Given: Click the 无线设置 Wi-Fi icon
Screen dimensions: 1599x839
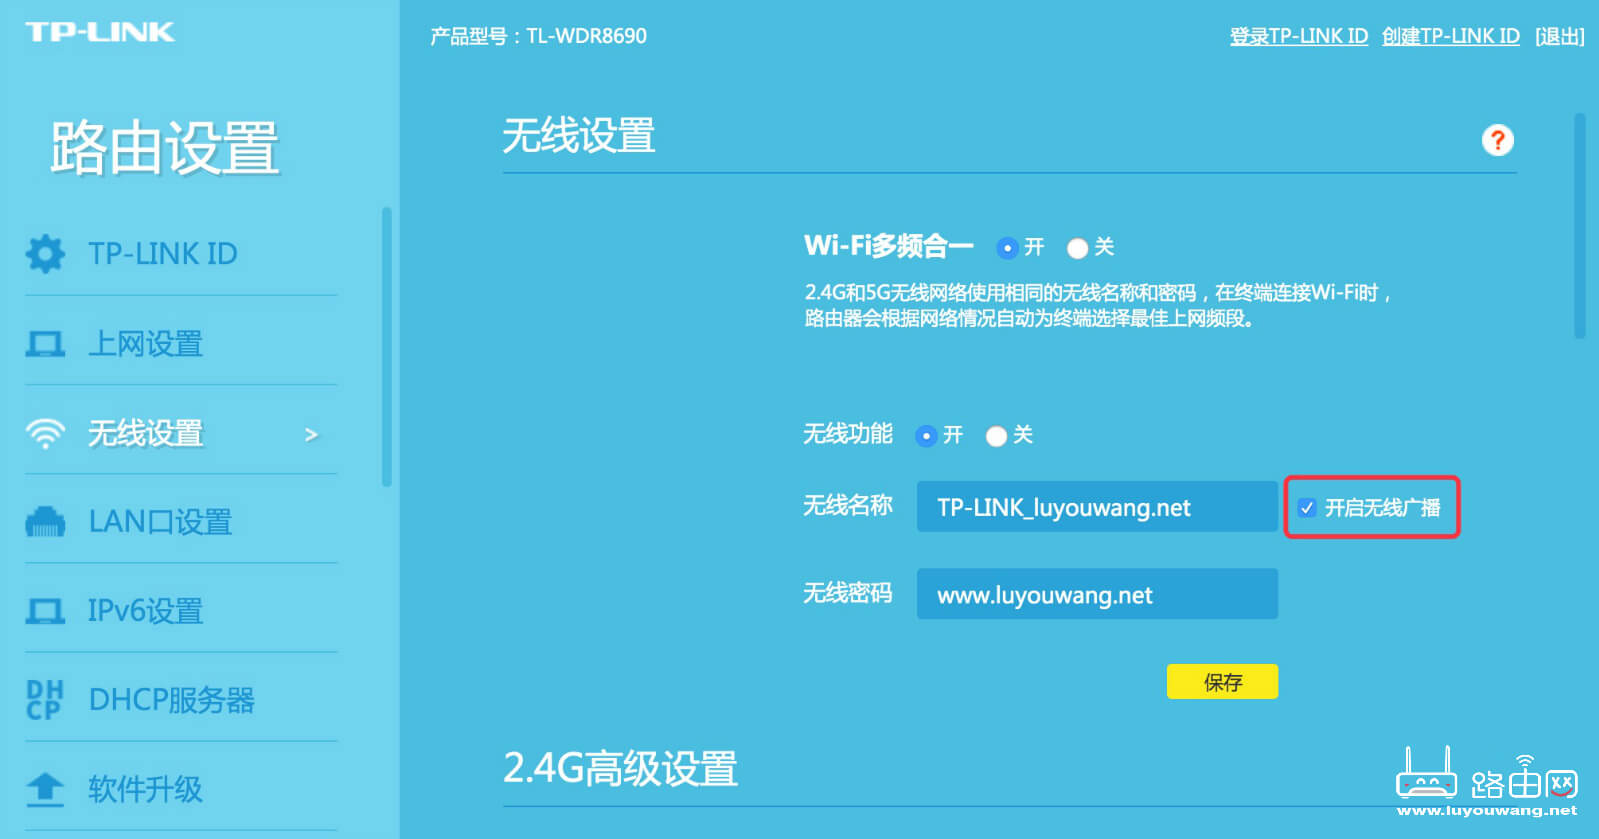Looking at the screenshot, I should coord(45,434).
